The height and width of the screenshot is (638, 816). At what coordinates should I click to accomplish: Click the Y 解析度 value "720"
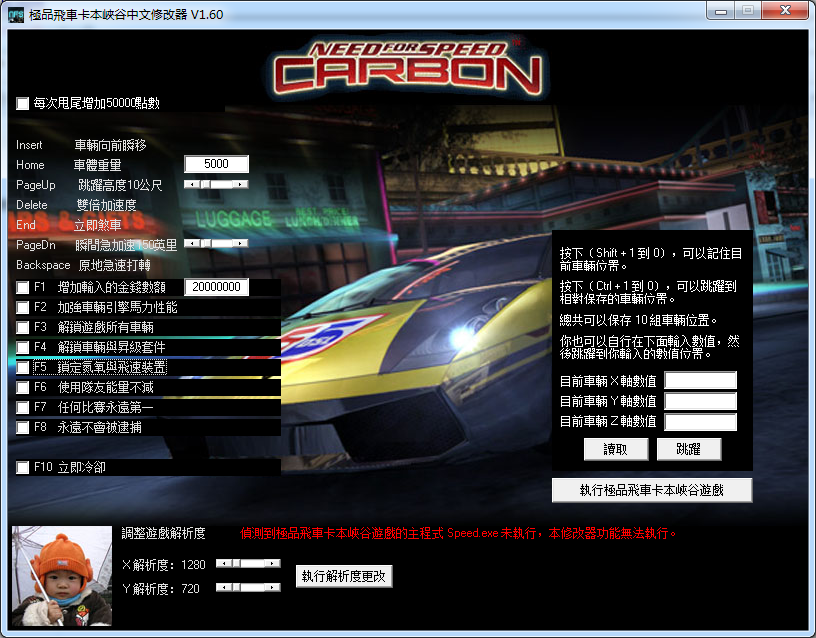click(190, 589)
